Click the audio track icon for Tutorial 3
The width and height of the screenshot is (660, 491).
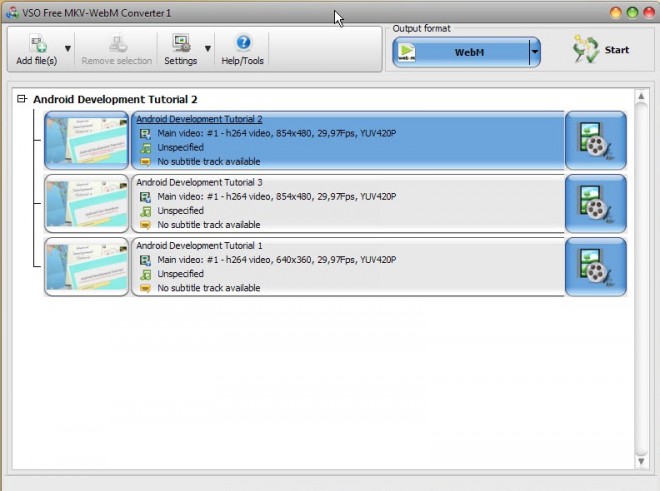145,211
